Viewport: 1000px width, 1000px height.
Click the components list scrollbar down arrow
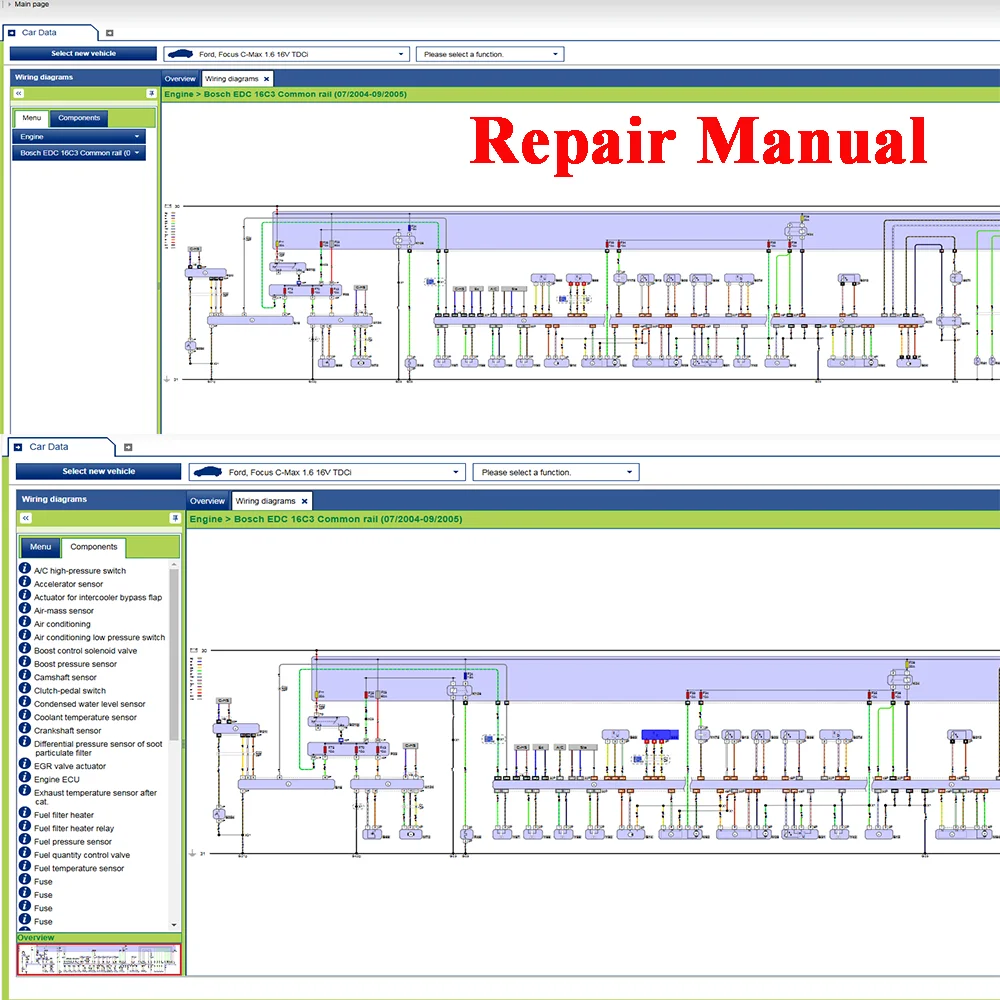(175, 925)
